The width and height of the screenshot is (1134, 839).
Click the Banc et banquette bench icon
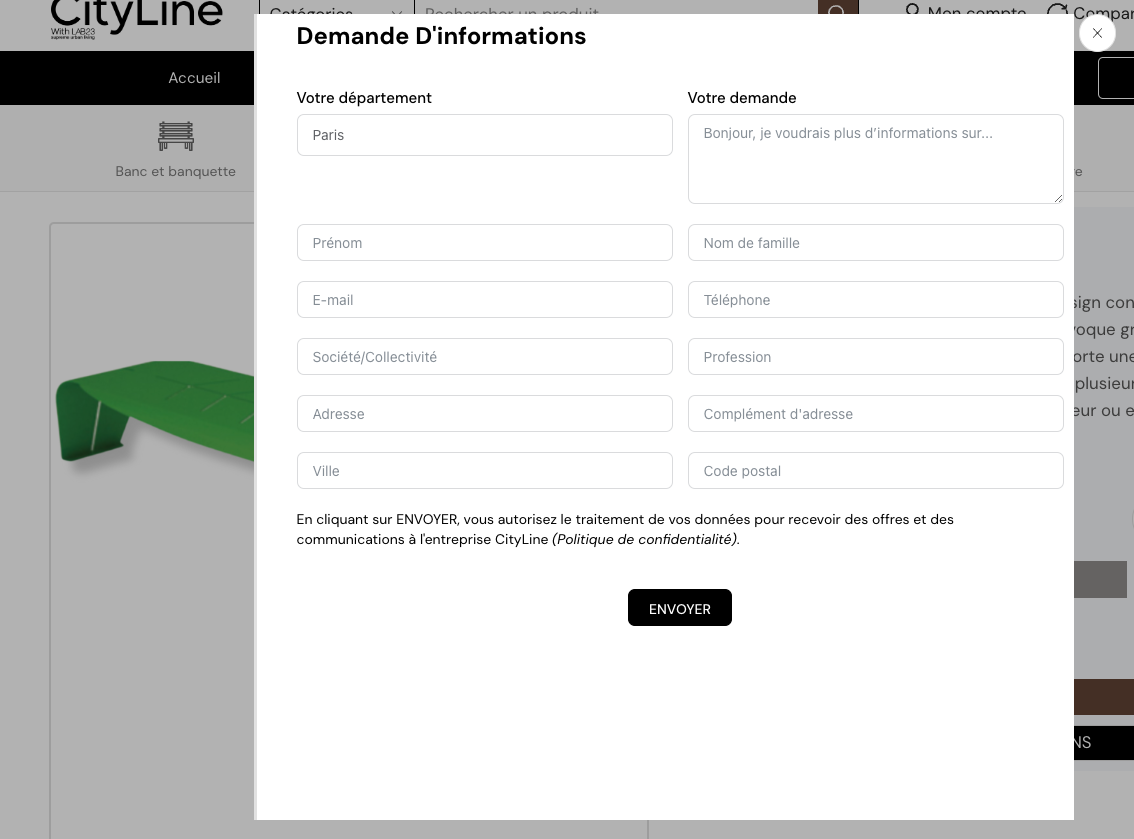[x=175, y=136]
